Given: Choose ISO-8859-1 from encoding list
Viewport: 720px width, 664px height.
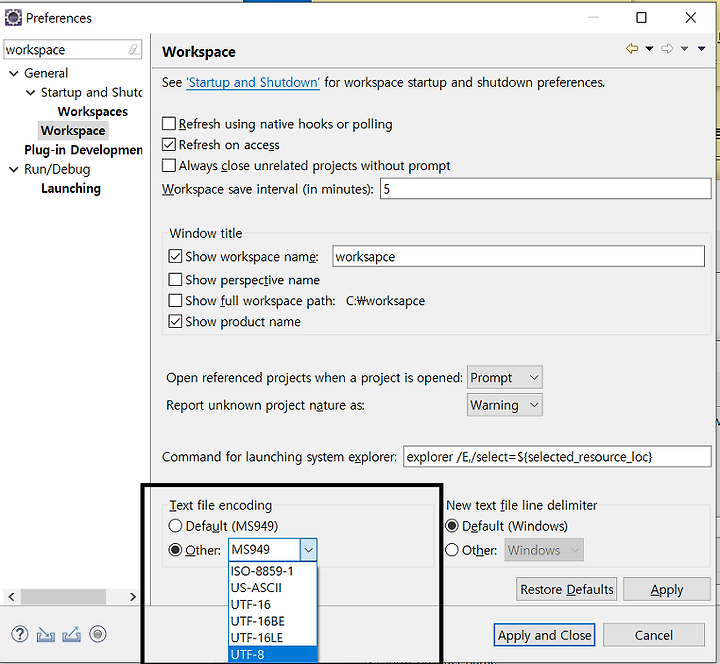Looking at the screenshot, I should [272, 571].
